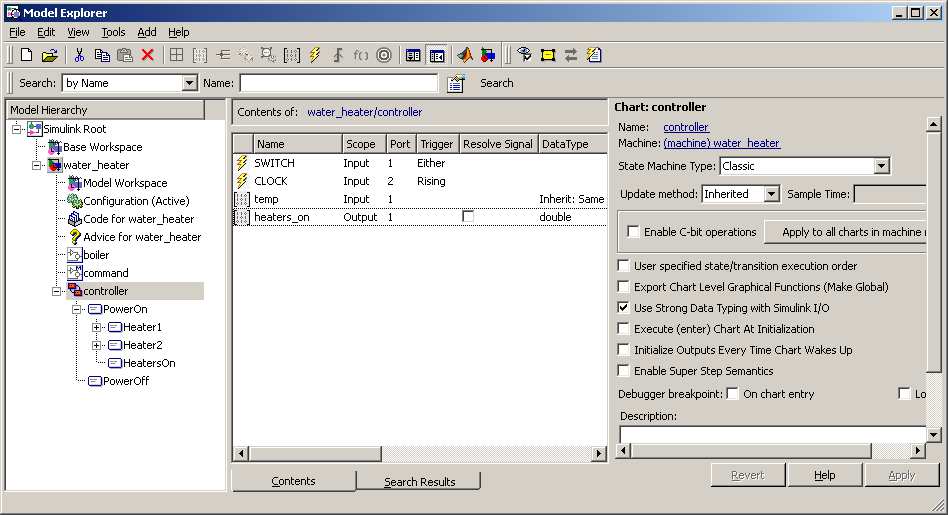This screenshot has width=948, height=515.
Task: Click the contents pane horizontal scrollbar thumb
Action: pyautogui.click(x=315, y=453)
